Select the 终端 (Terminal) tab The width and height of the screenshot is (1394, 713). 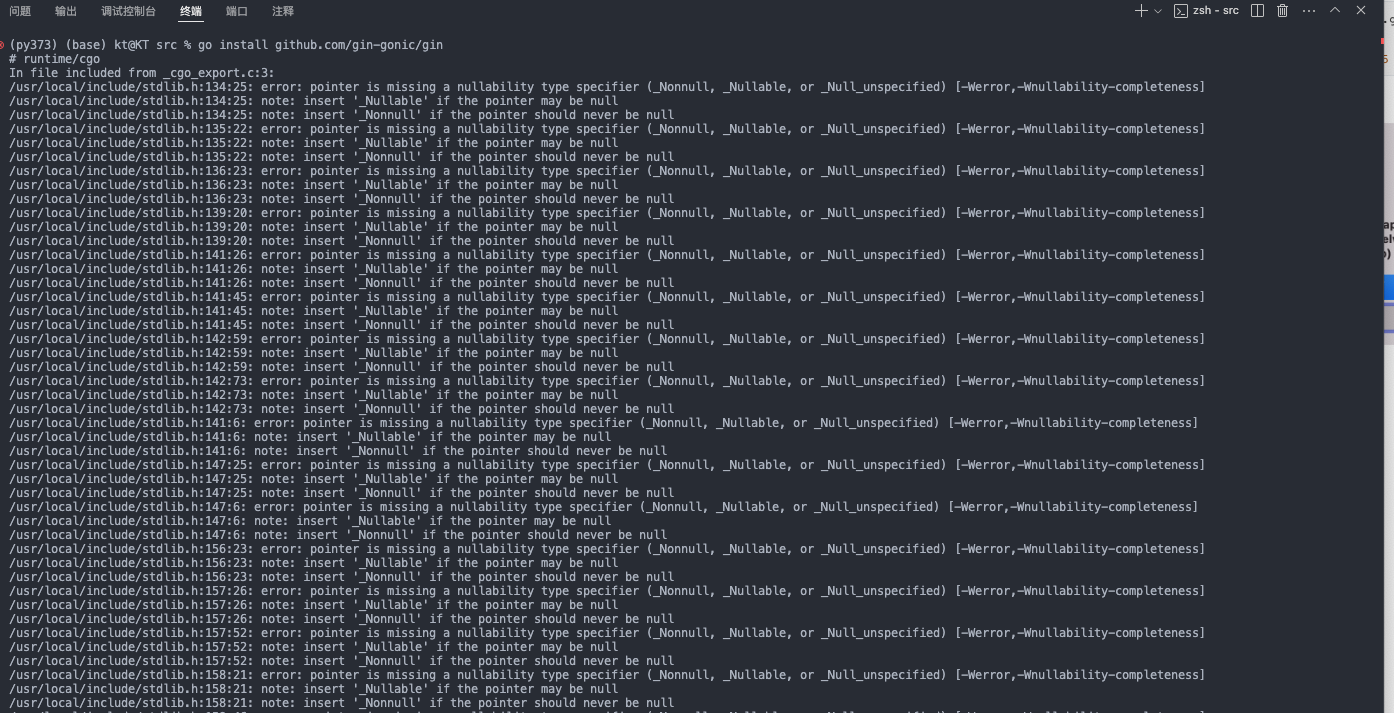tap(191, 11)
